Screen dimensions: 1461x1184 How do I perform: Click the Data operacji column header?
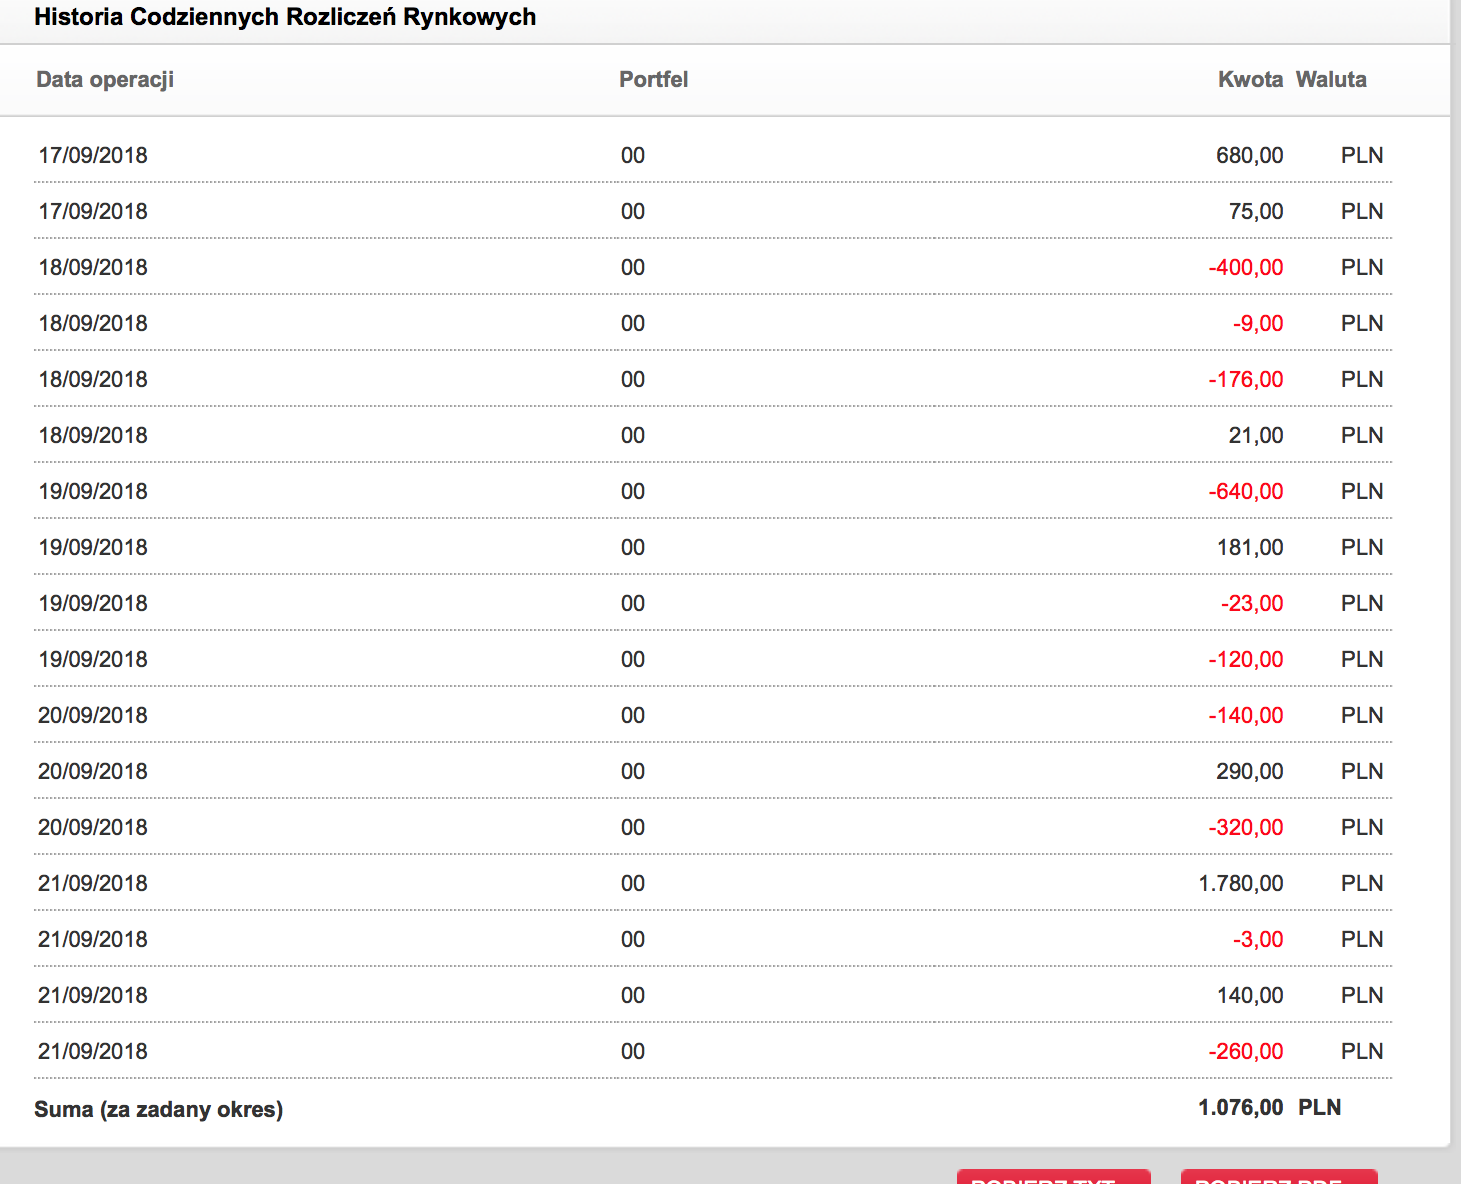point(105,80)
